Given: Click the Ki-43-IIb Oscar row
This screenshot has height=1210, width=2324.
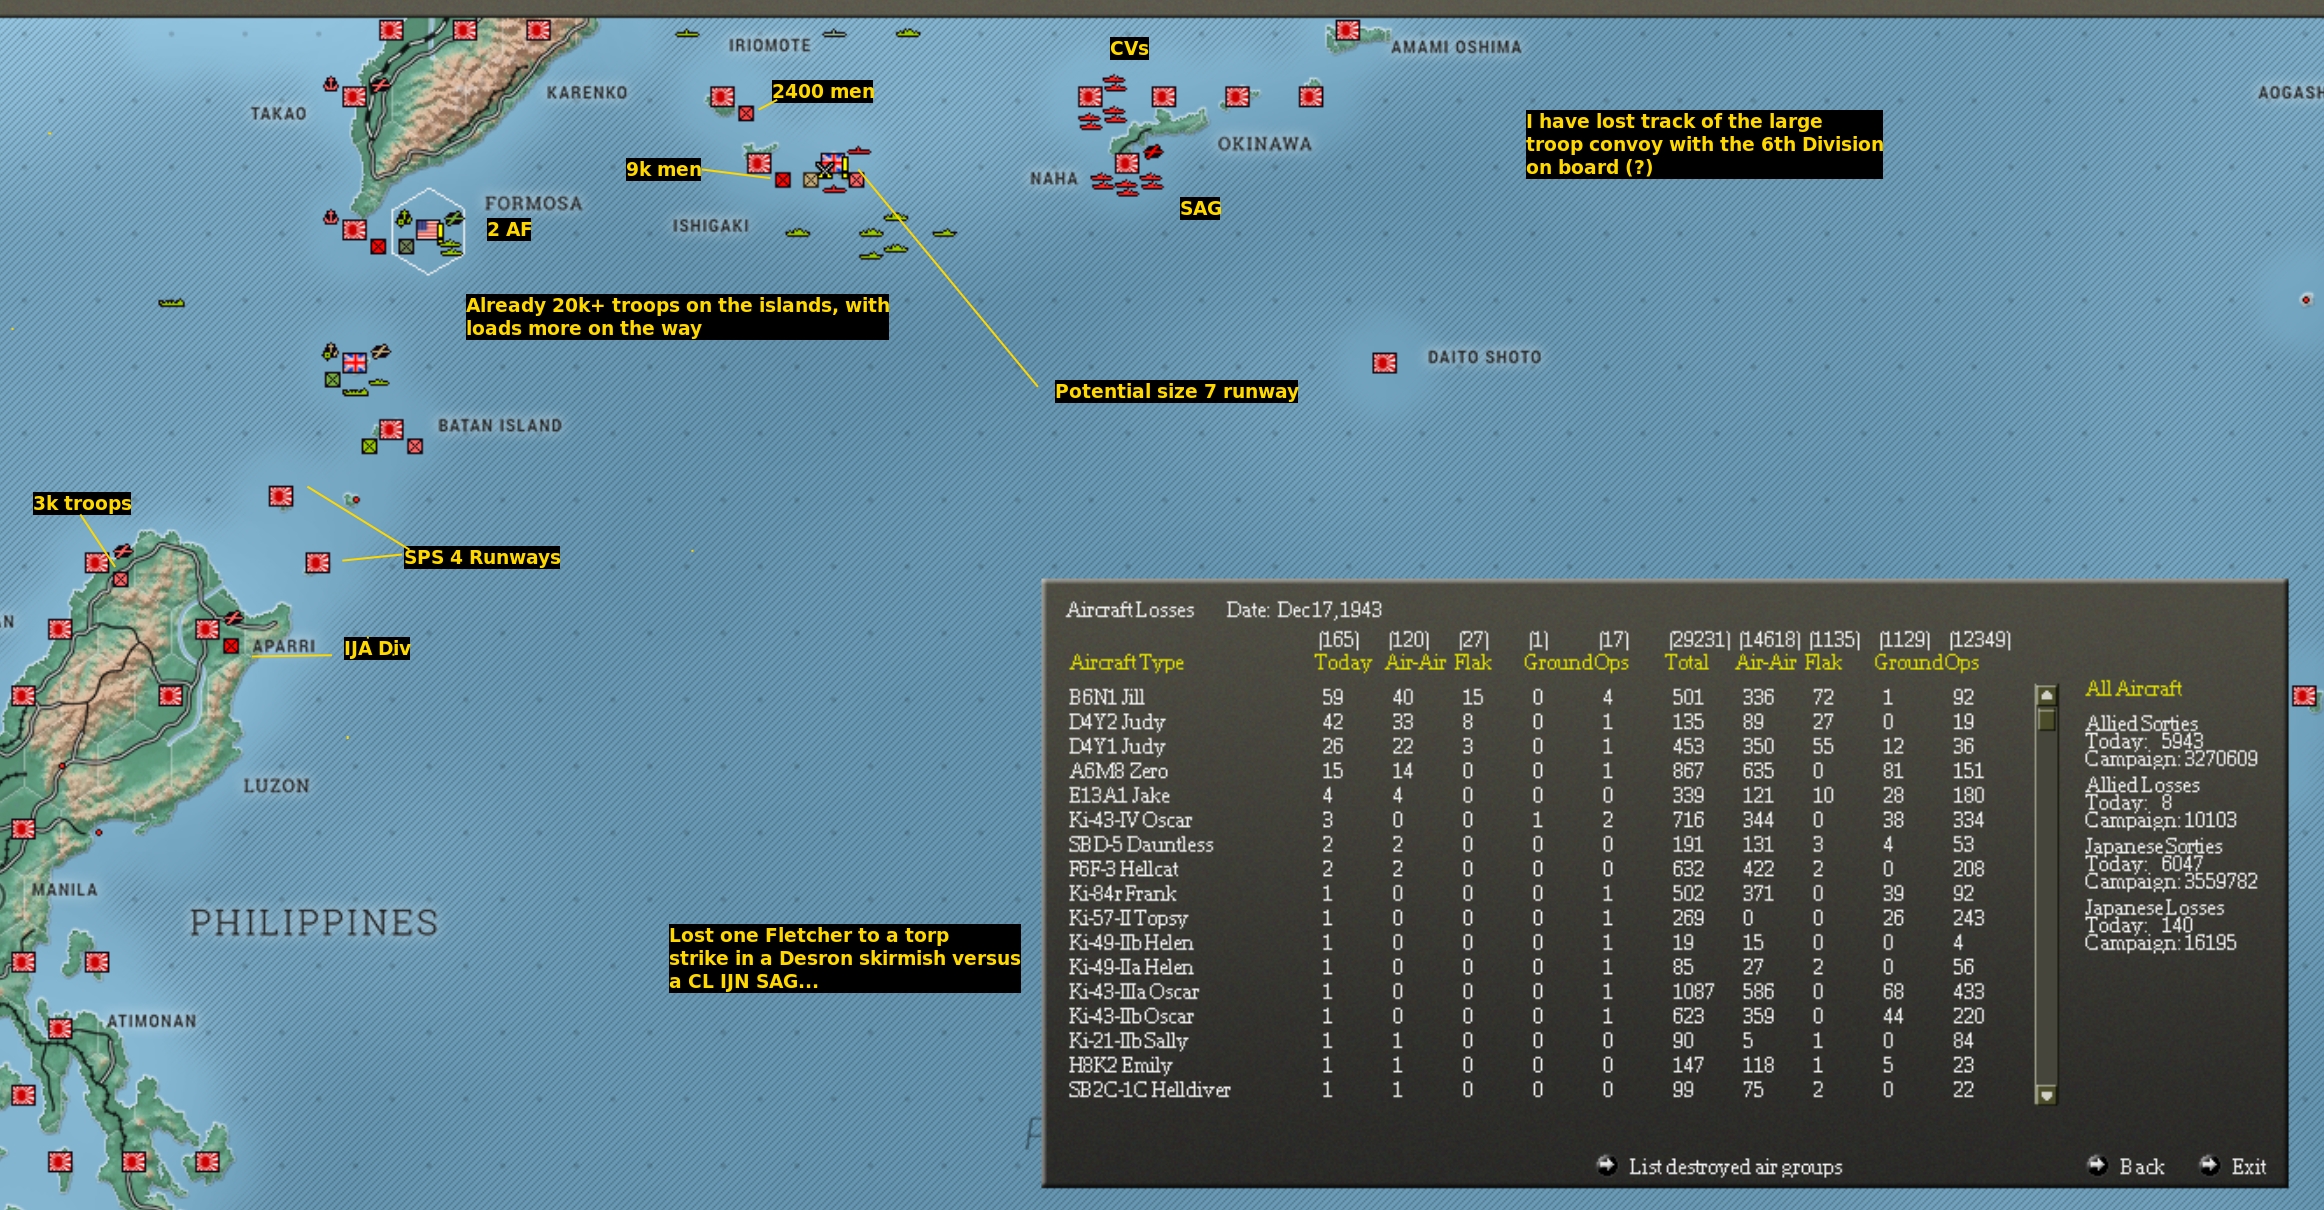Looking at the screenshot, I should pos(1527,1015).
